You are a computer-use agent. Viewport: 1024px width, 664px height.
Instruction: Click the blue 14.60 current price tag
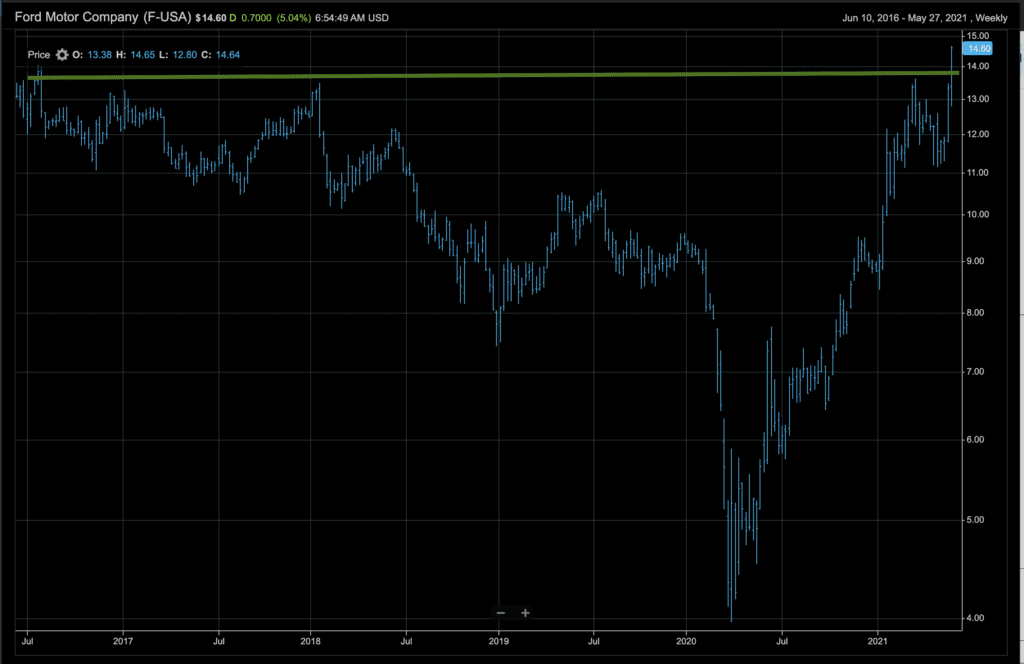pyautogui.click(x=976, y=48)
